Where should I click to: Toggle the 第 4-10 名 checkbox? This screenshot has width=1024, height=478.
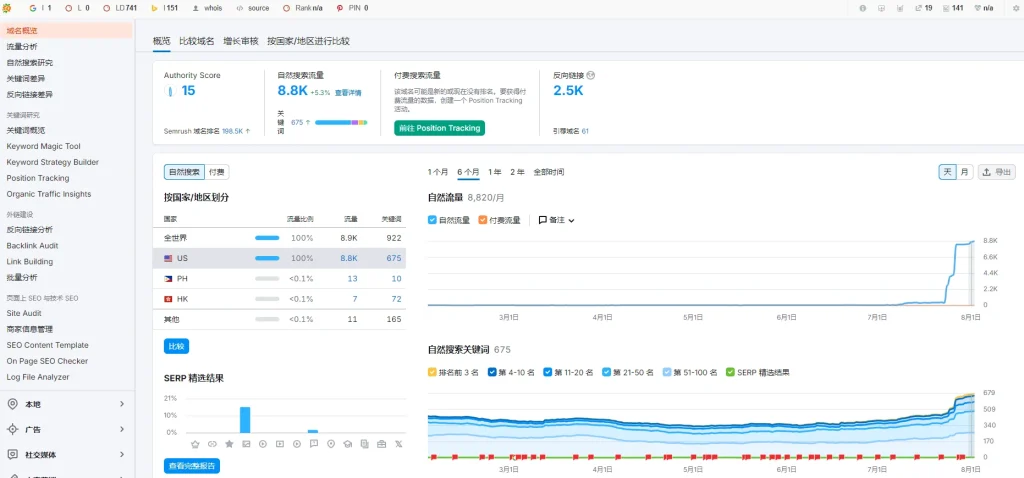(x=492, y=372)
